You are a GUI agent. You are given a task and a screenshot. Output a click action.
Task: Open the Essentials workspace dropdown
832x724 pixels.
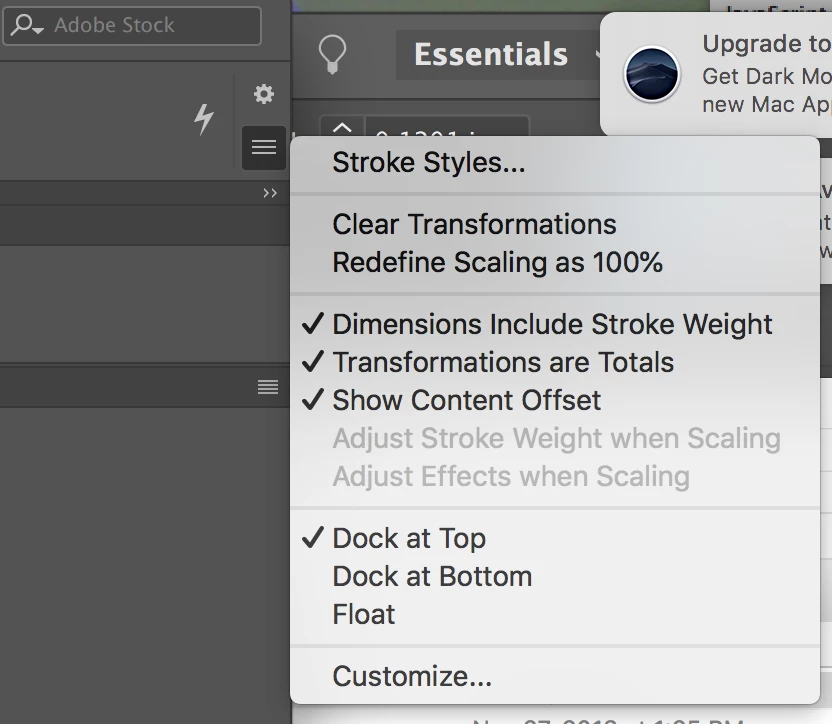(494, 54)
